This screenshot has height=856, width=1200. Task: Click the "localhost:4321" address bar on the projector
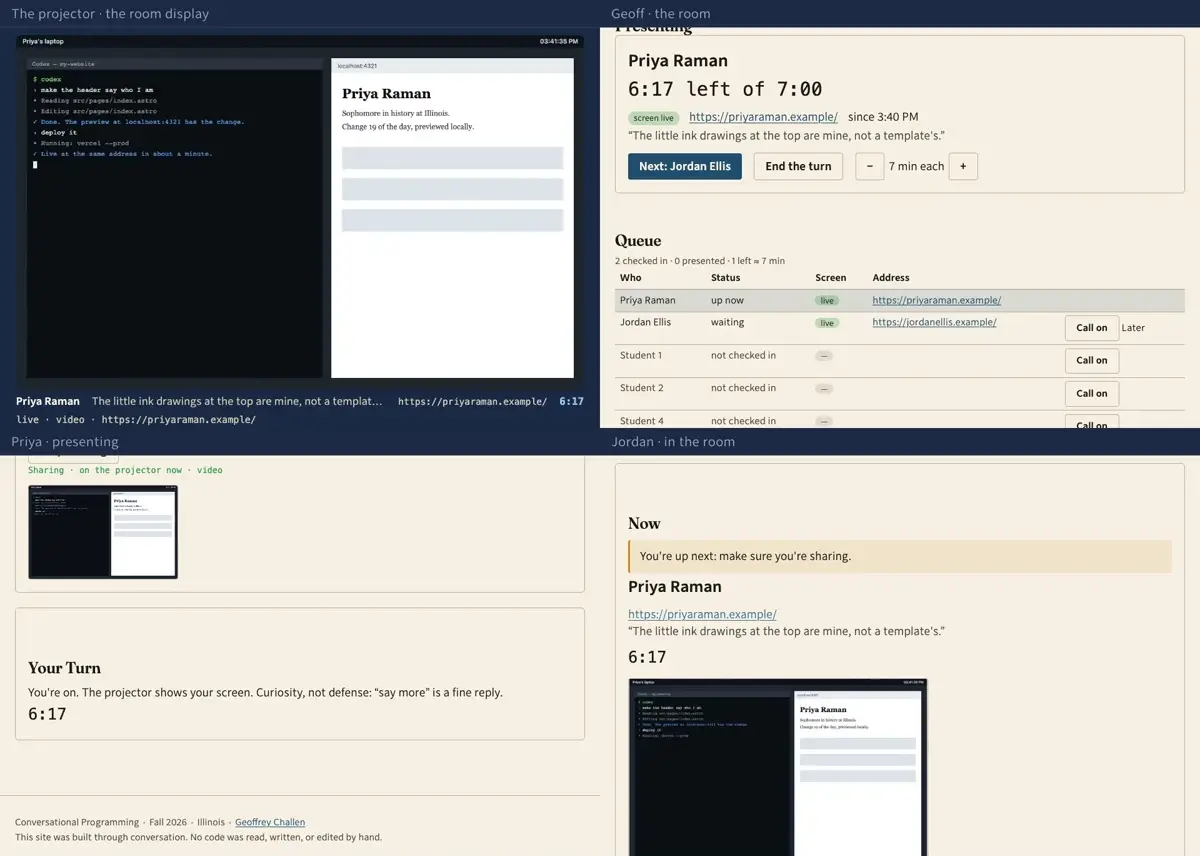(452, 65)
